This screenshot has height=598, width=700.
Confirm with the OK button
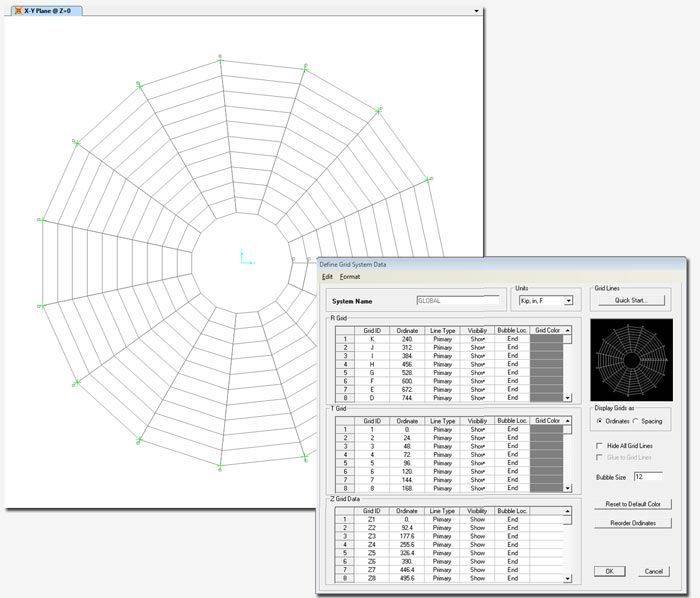(x=609, y=571)
